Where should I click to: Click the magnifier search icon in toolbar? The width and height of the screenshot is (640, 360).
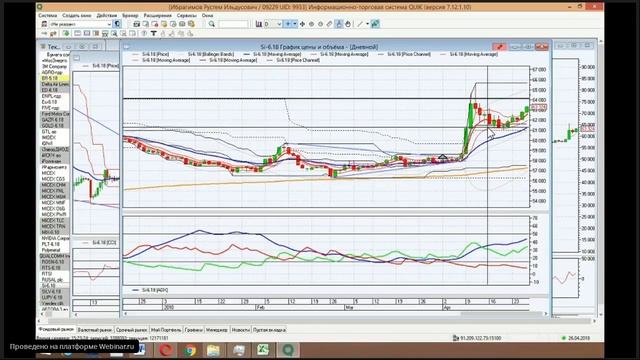coord(211,24)
